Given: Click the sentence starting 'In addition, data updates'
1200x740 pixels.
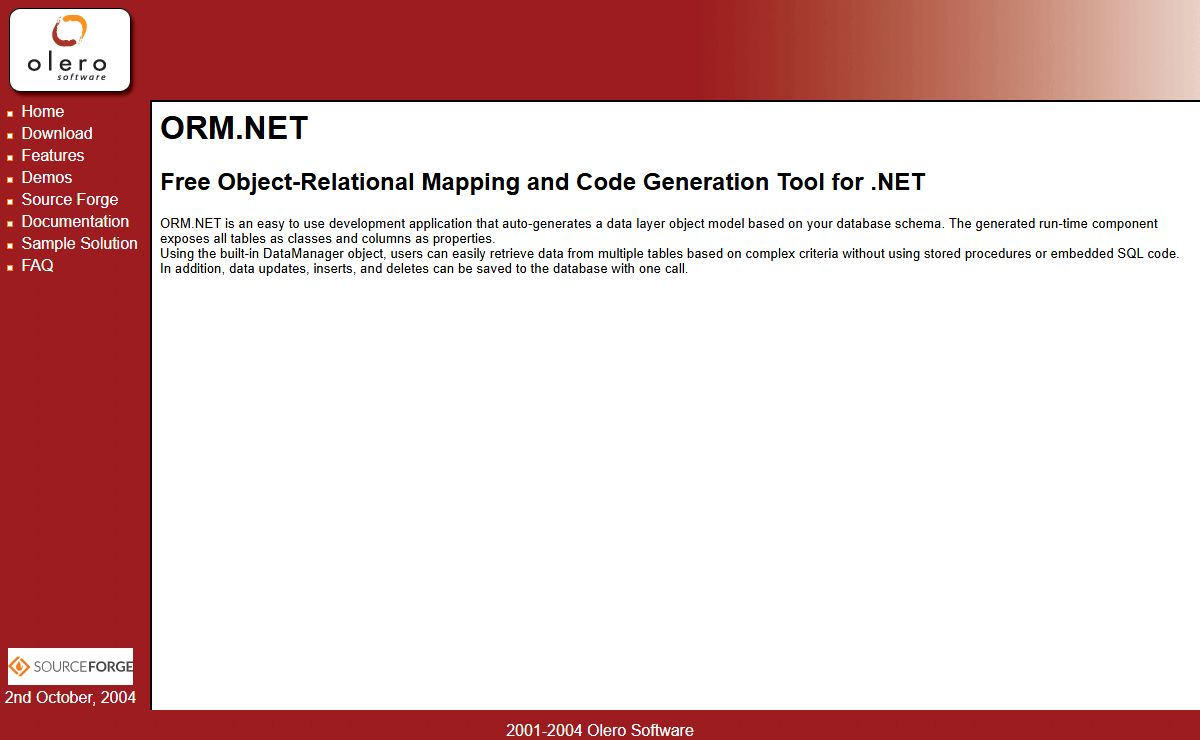Looking at the screenshot, I should click(x=424, y=268).
